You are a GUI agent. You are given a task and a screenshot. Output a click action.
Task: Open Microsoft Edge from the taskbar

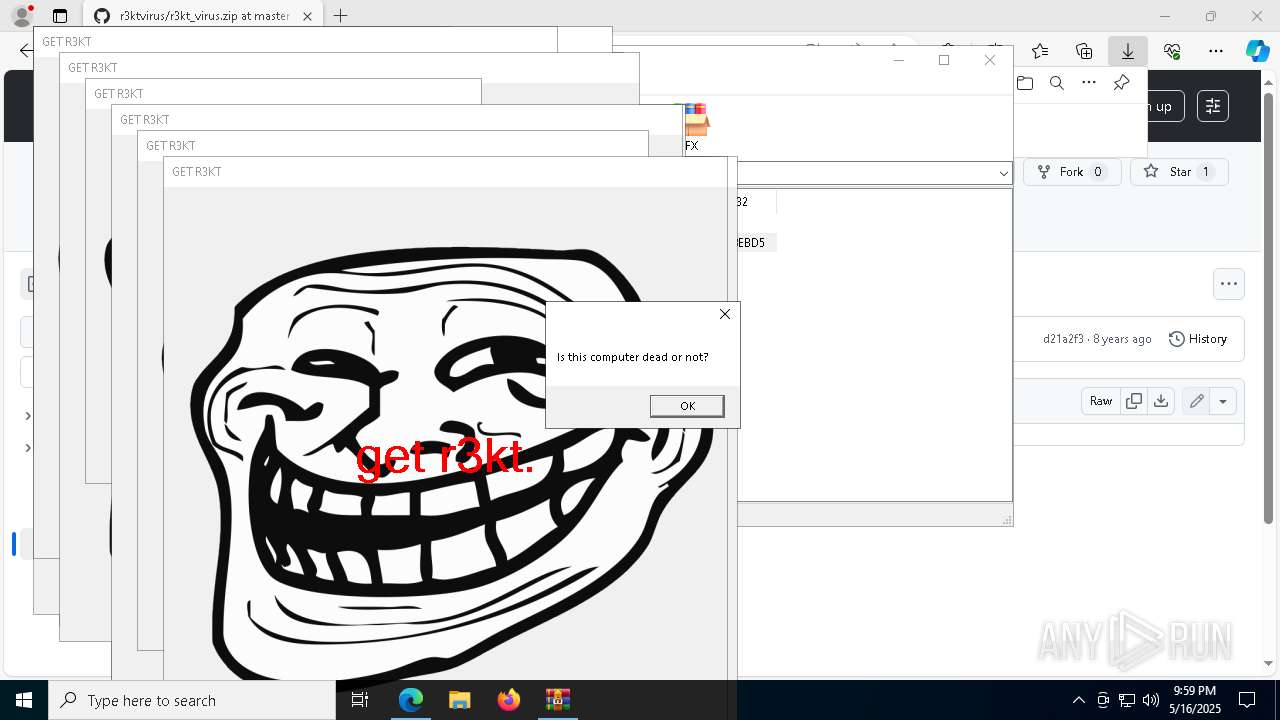[411, 700]
